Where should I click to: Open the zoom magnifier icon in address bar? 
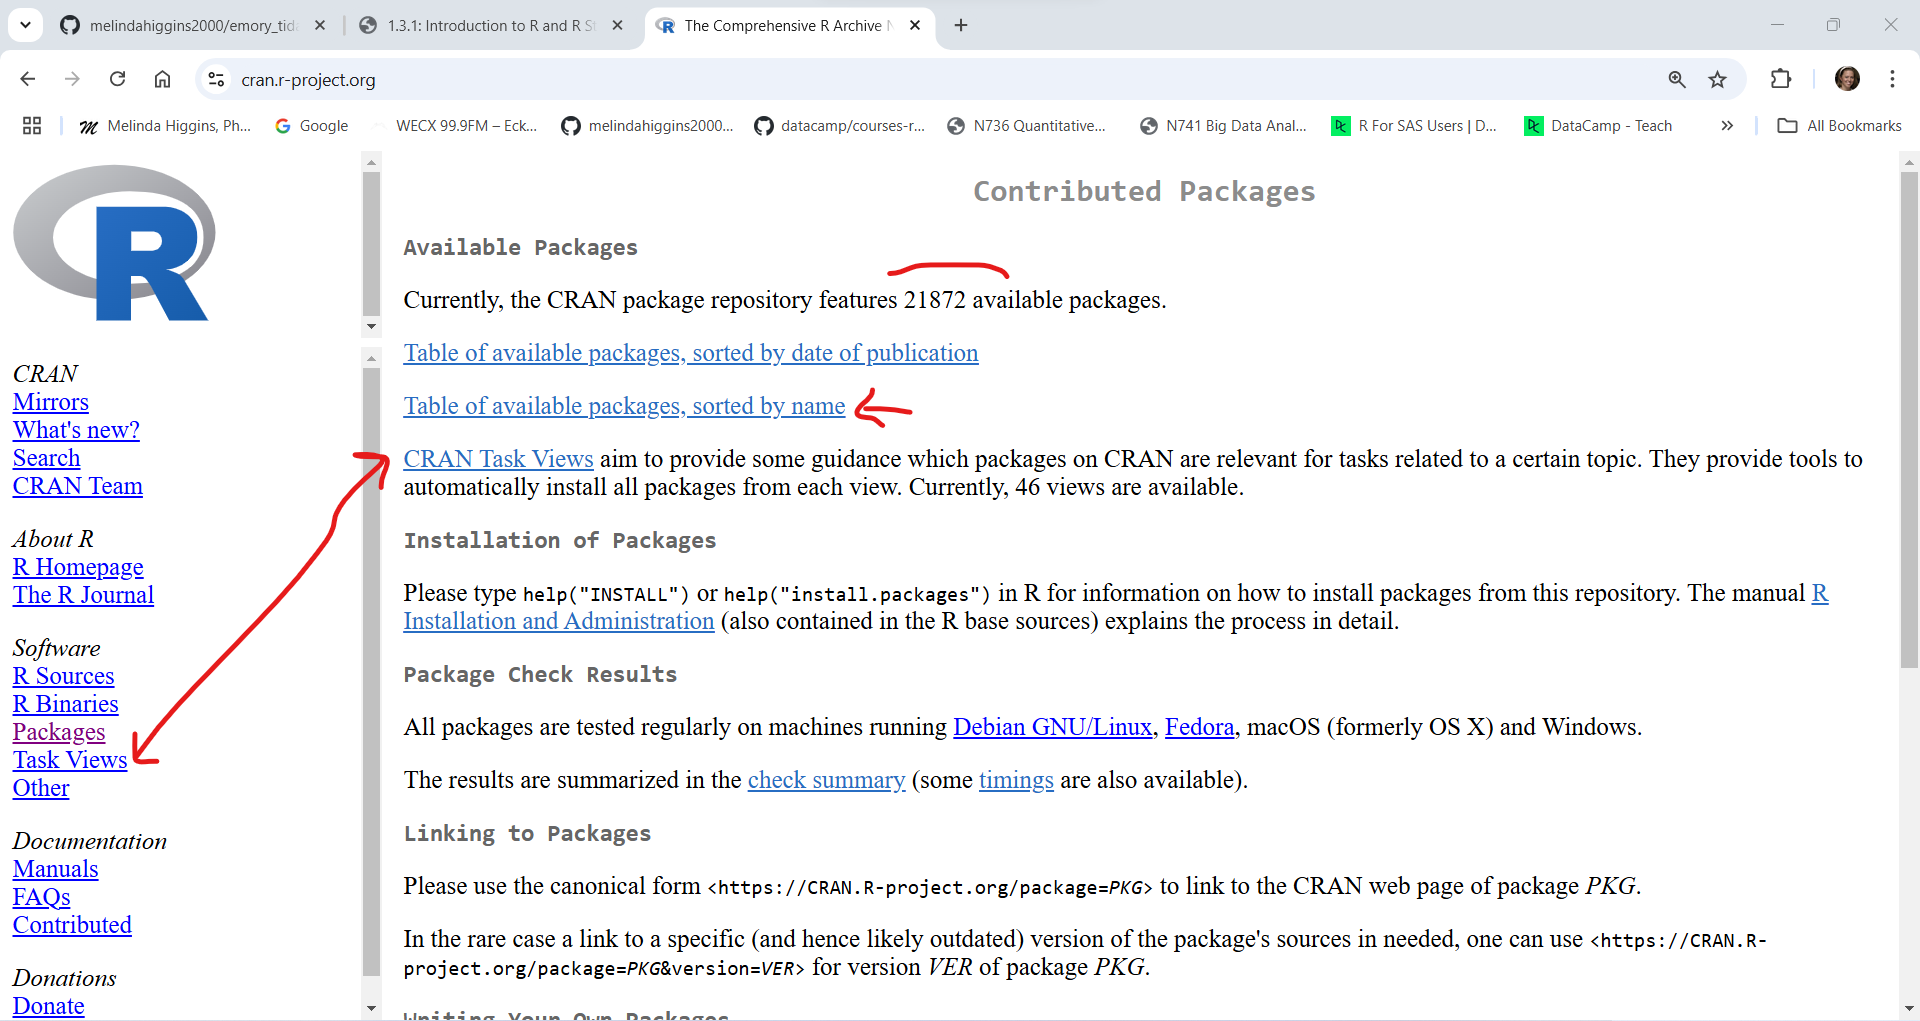click(x=1677, y=79)
